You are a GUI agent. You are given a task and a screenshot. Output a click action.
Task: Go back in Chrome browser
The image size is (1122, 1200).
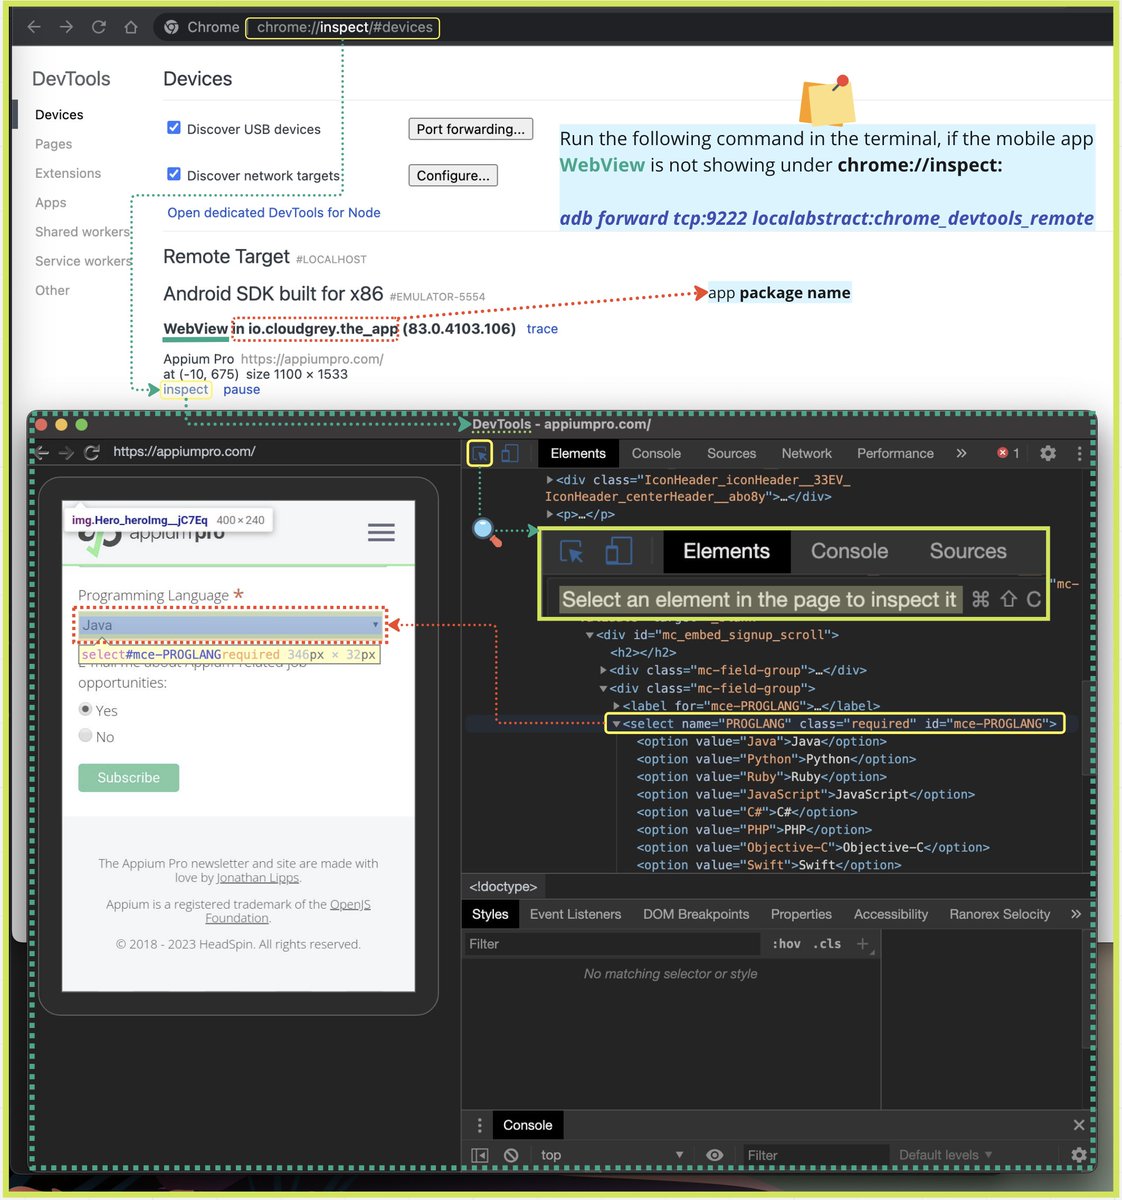point(34,27)
